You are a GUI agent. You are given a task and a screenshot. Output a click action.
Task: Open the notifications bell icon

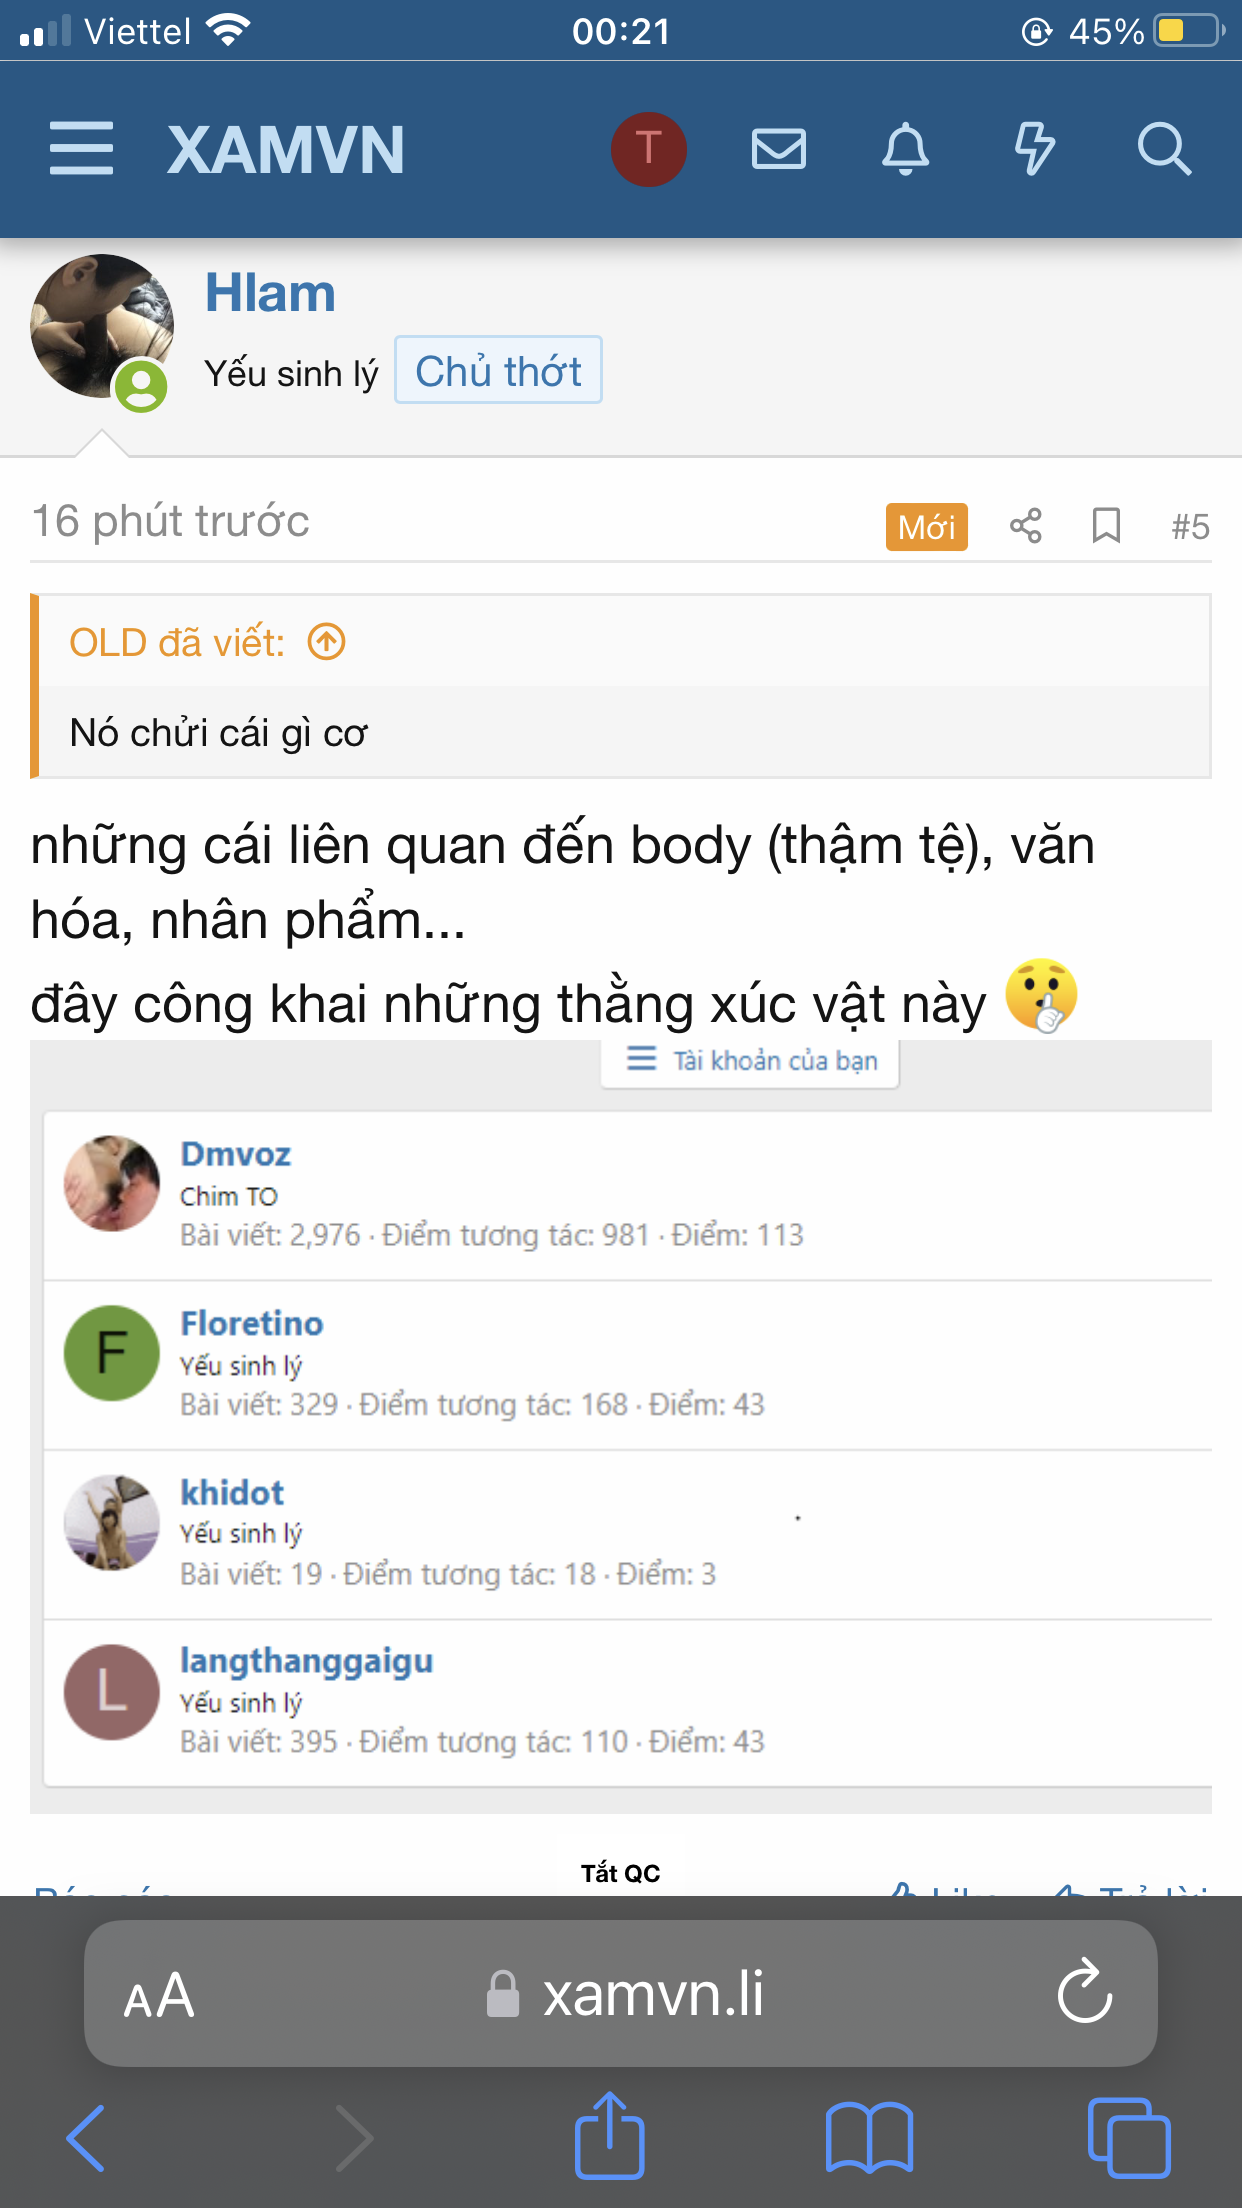coord(905,149)
